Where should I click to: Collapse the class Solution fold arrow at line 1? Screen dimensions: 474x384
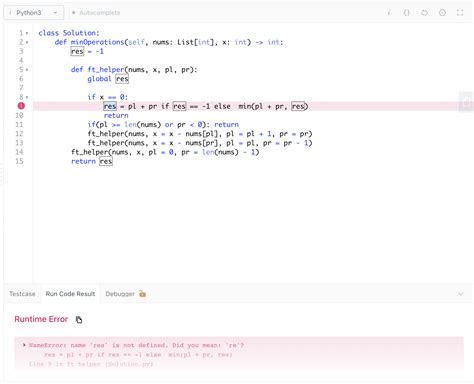pos(27,33)
